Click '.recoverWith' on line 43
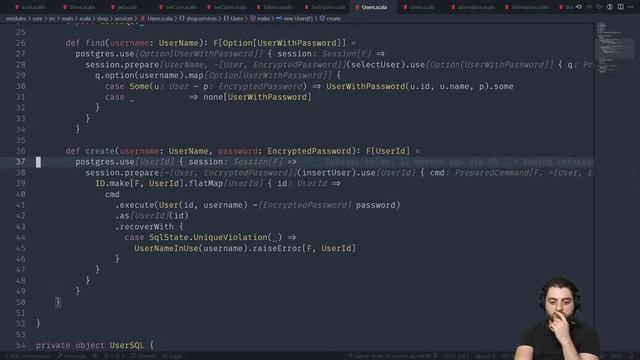640x360 pixels. pos(144,227)
